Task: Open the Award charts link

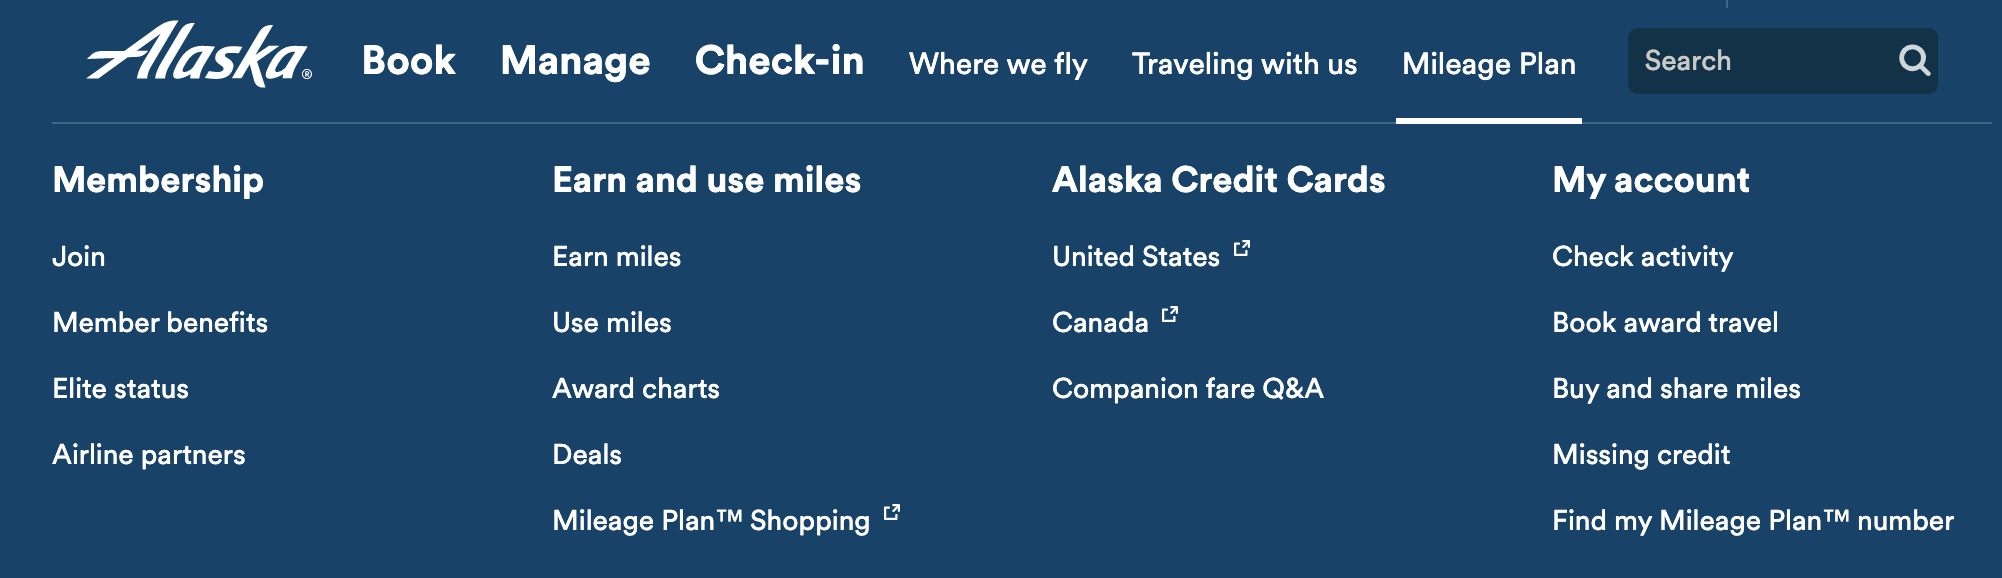Action: (x=636, y=389)
